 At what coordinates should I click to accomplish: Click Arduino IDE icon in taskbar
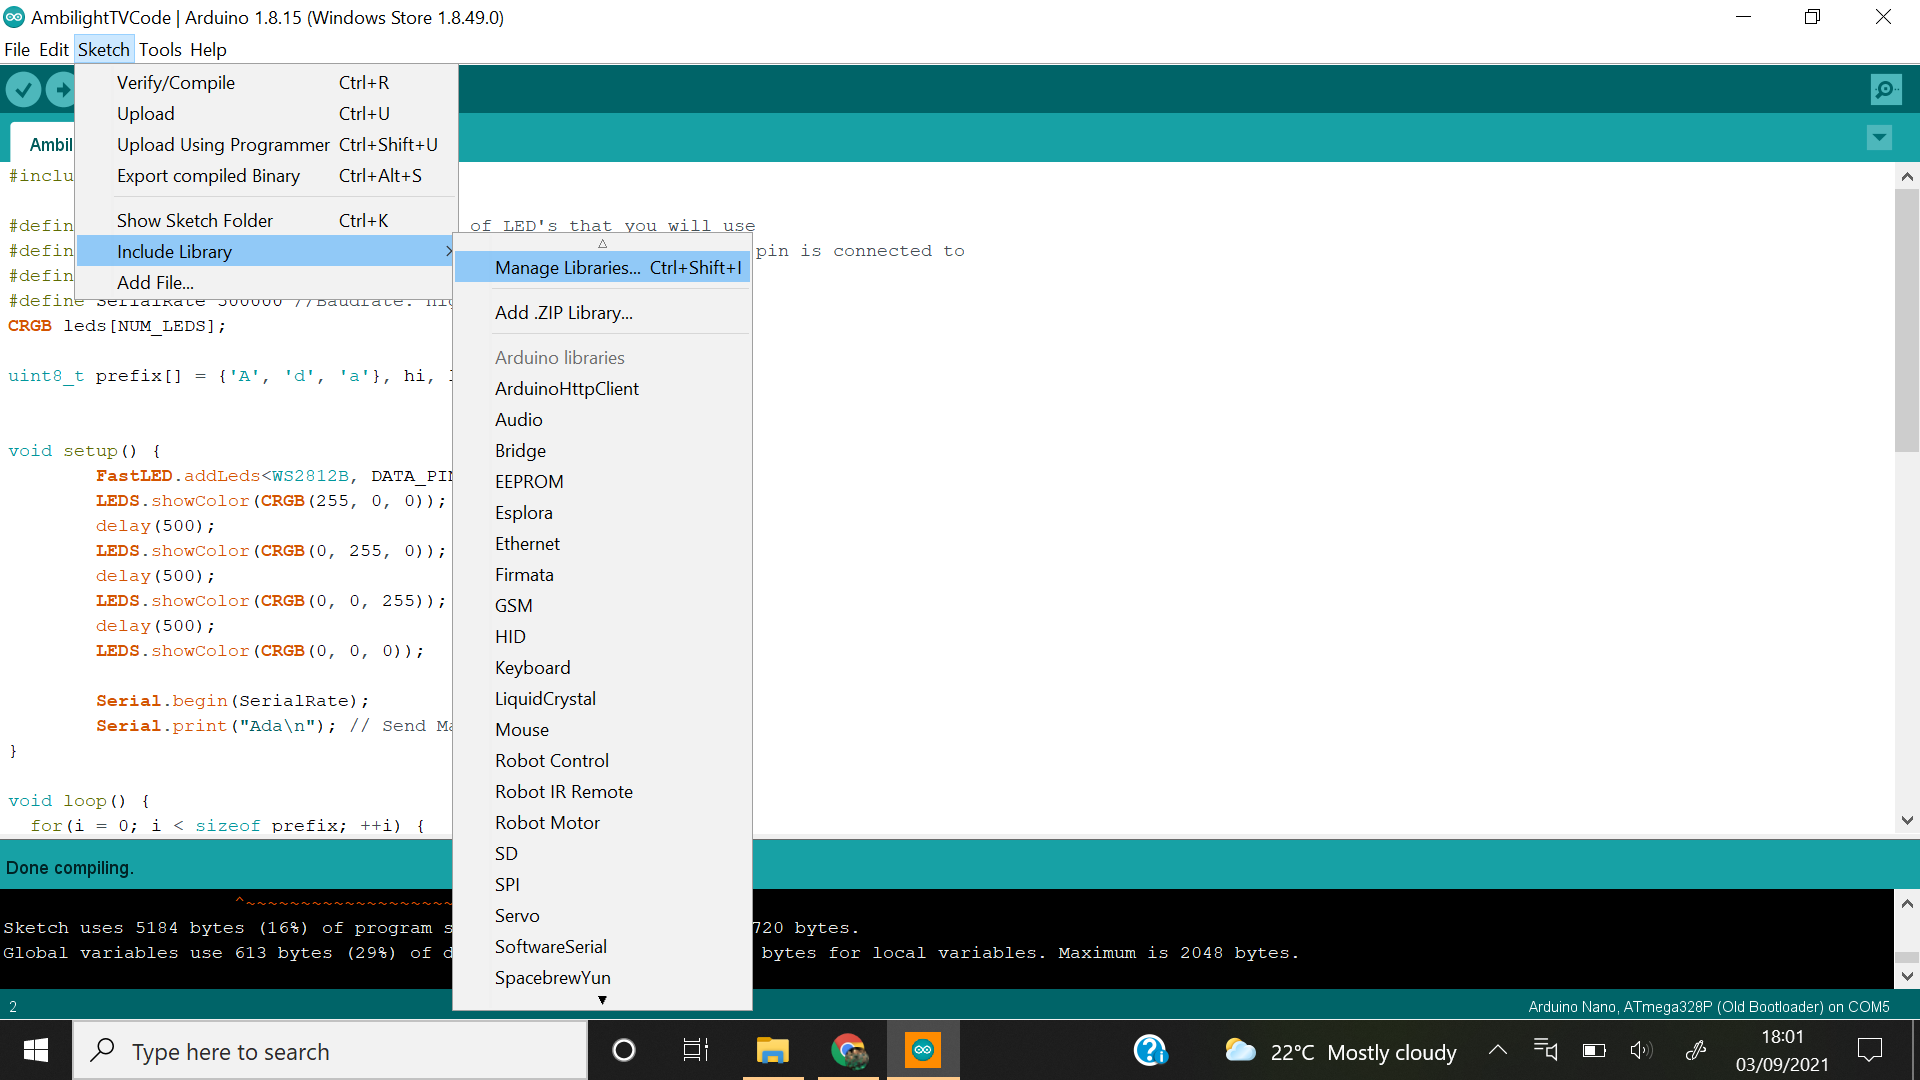pyautogui.click(x=922, y=1050)
